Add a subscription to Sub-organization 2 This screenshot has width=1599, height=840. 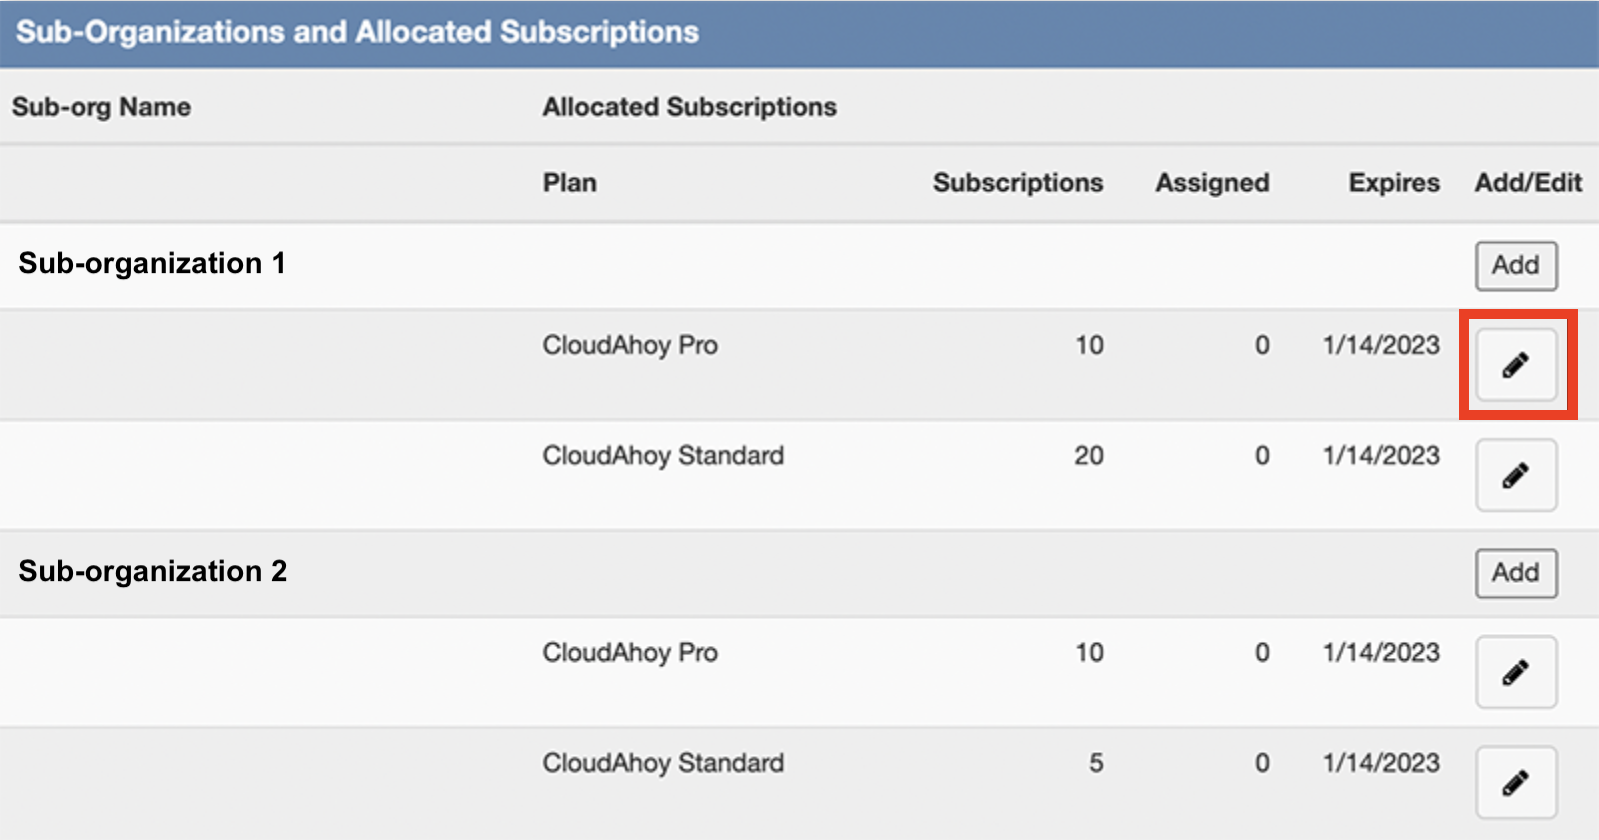(x=1516, y=573)
